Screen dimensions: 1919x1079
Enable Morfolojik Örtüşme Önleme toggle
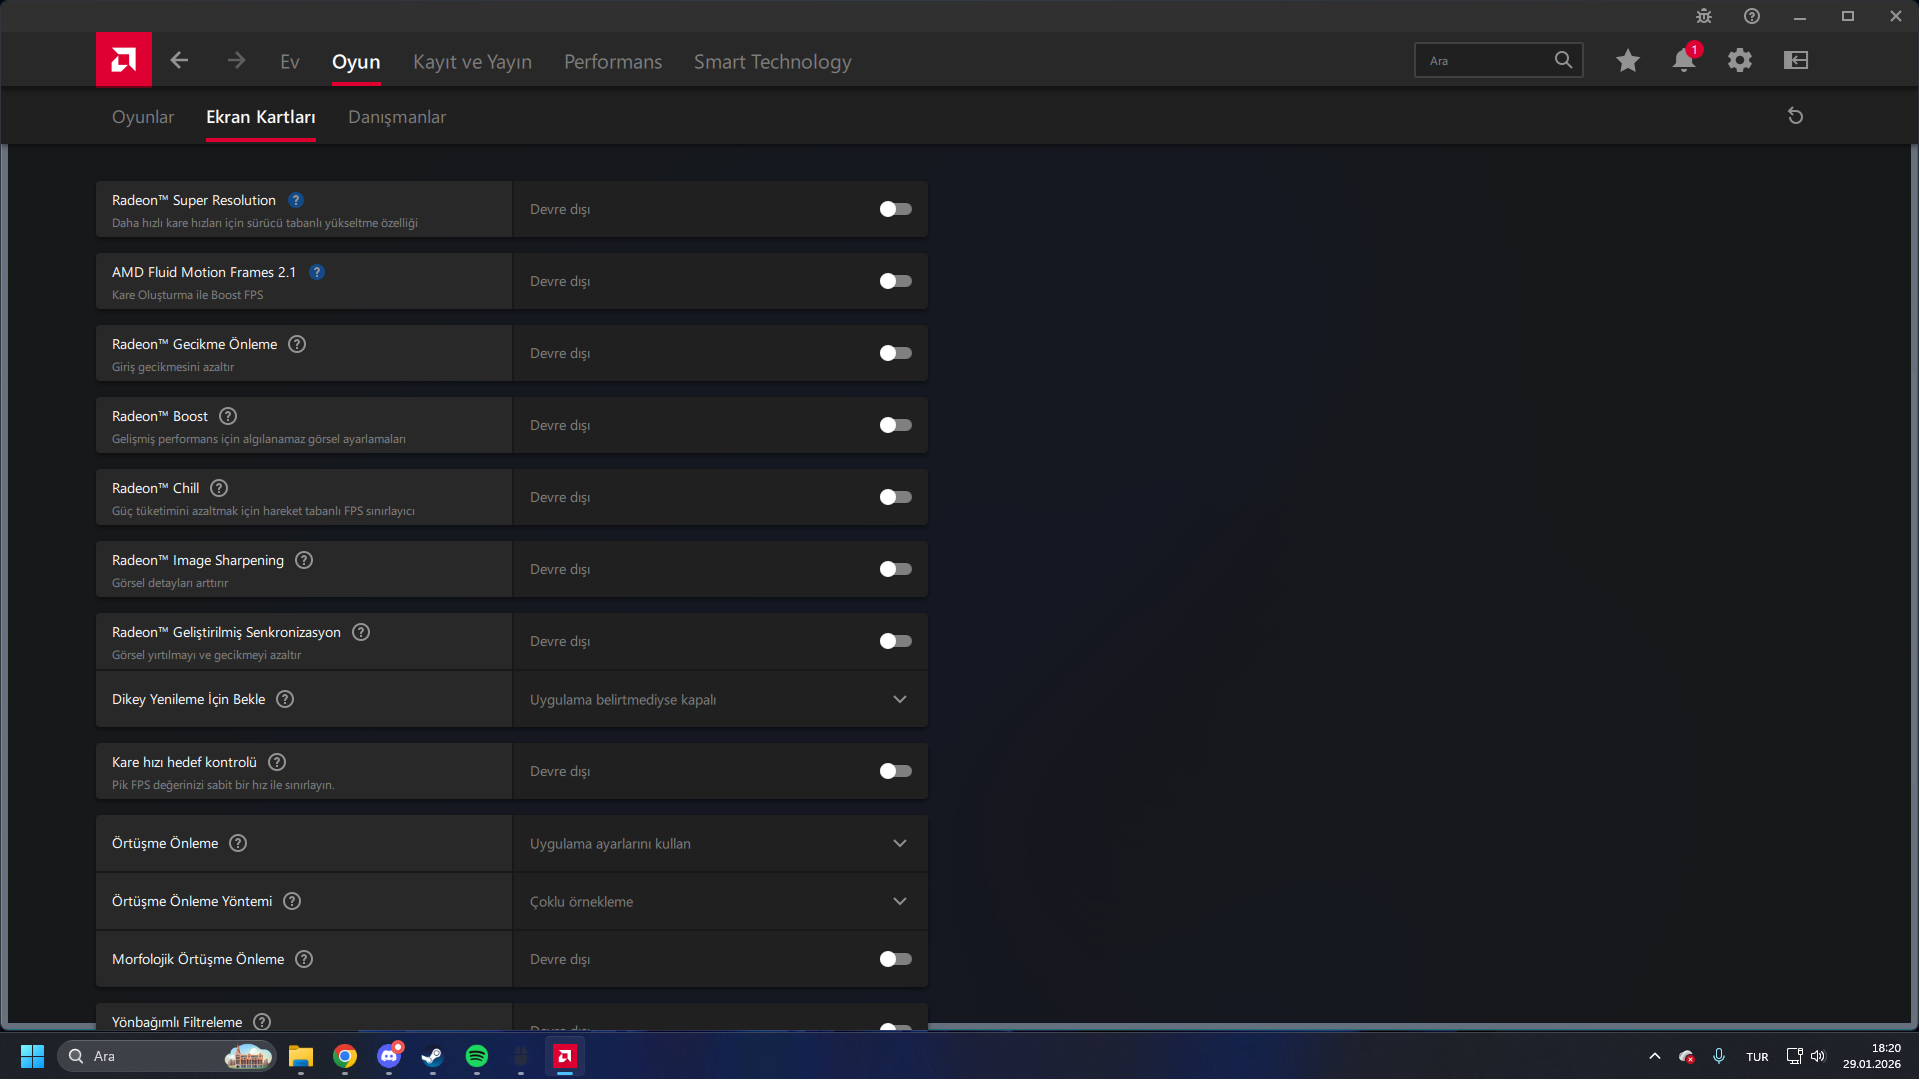[x=895, y=959]
